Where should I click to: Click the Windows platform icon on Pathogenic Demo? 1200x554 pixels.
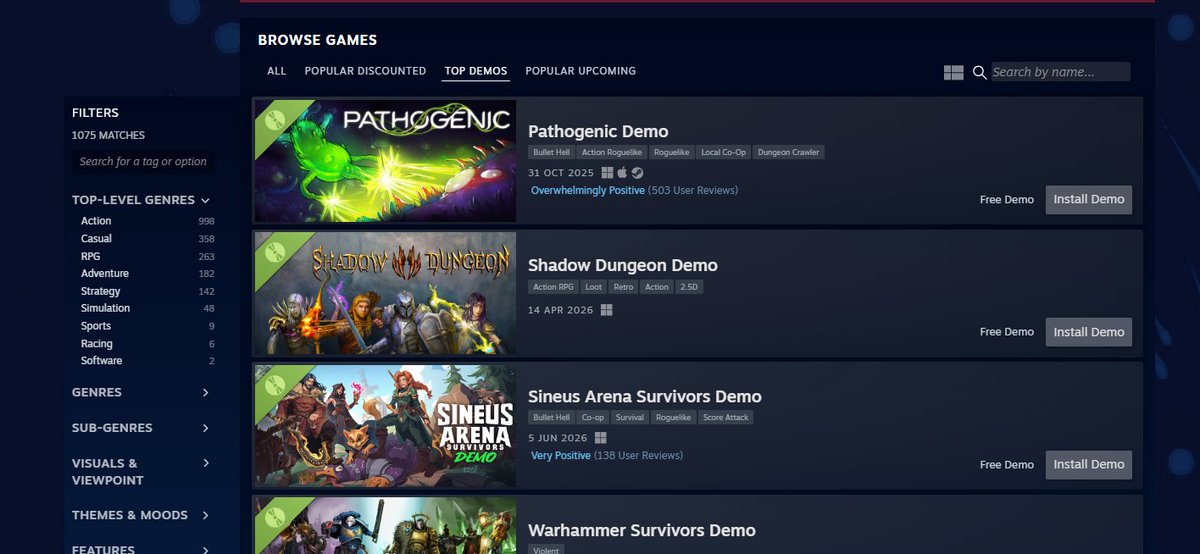tap(607, 173)
